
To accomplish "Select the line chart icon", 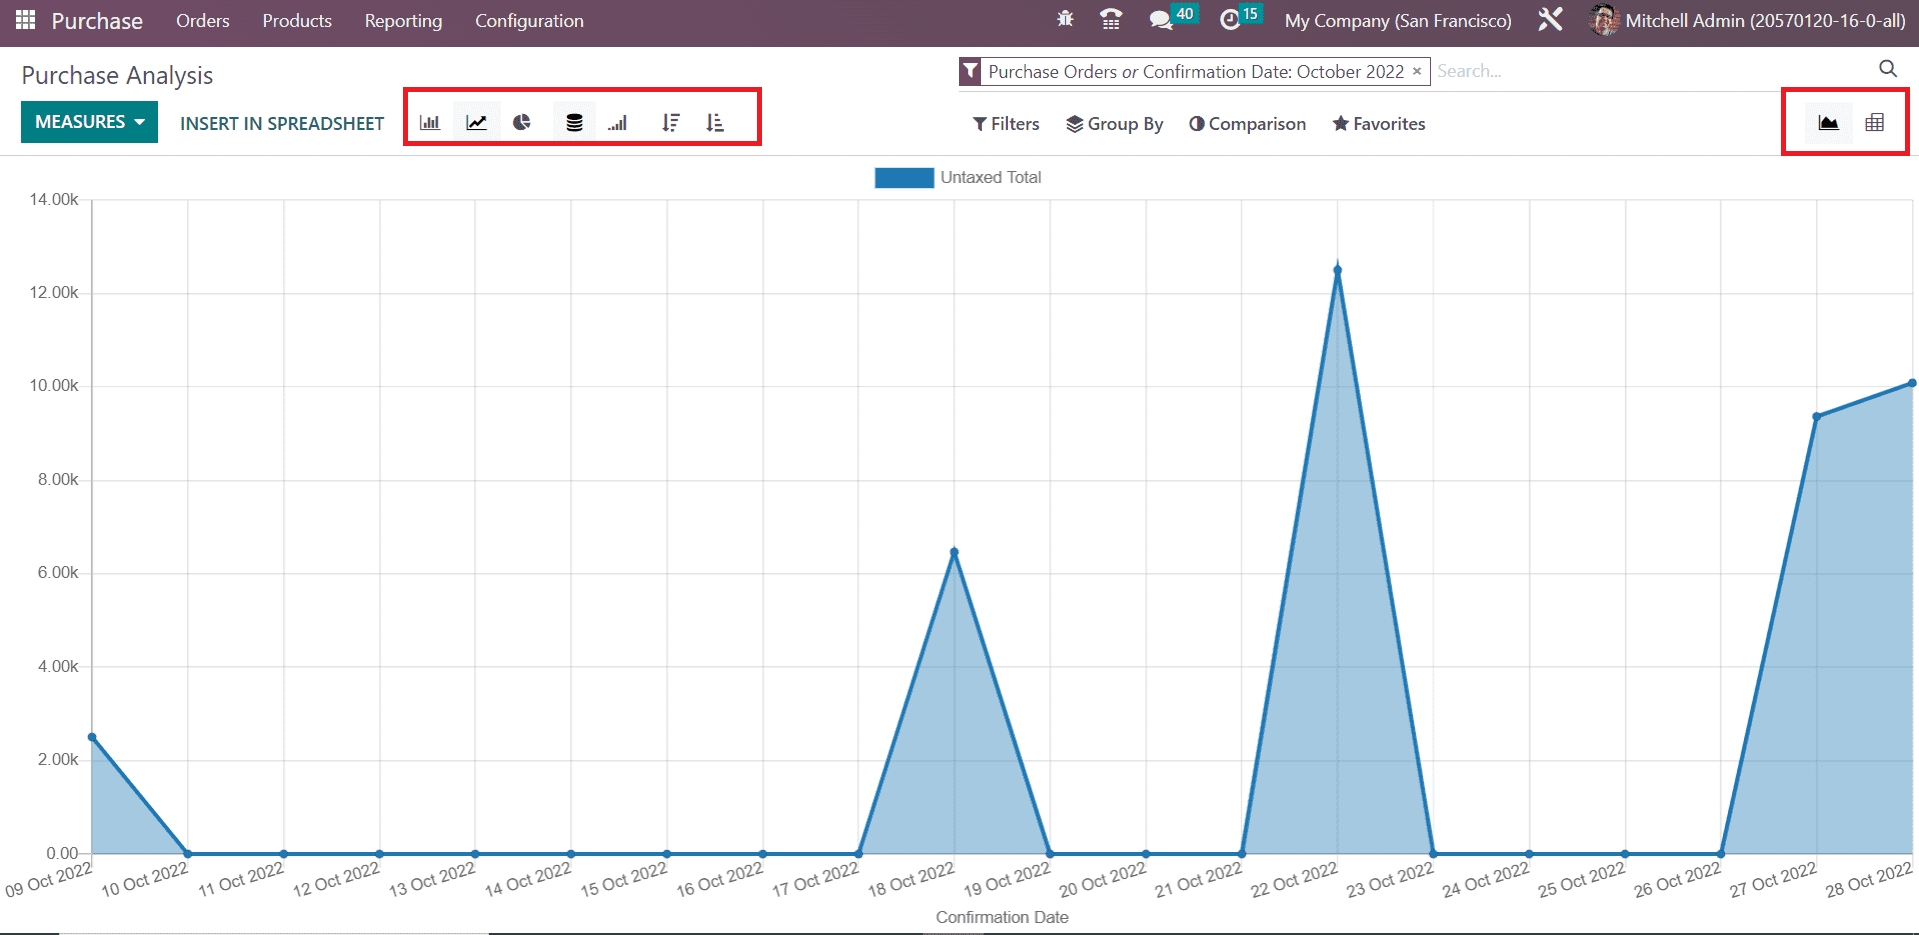I will point(477,122).
